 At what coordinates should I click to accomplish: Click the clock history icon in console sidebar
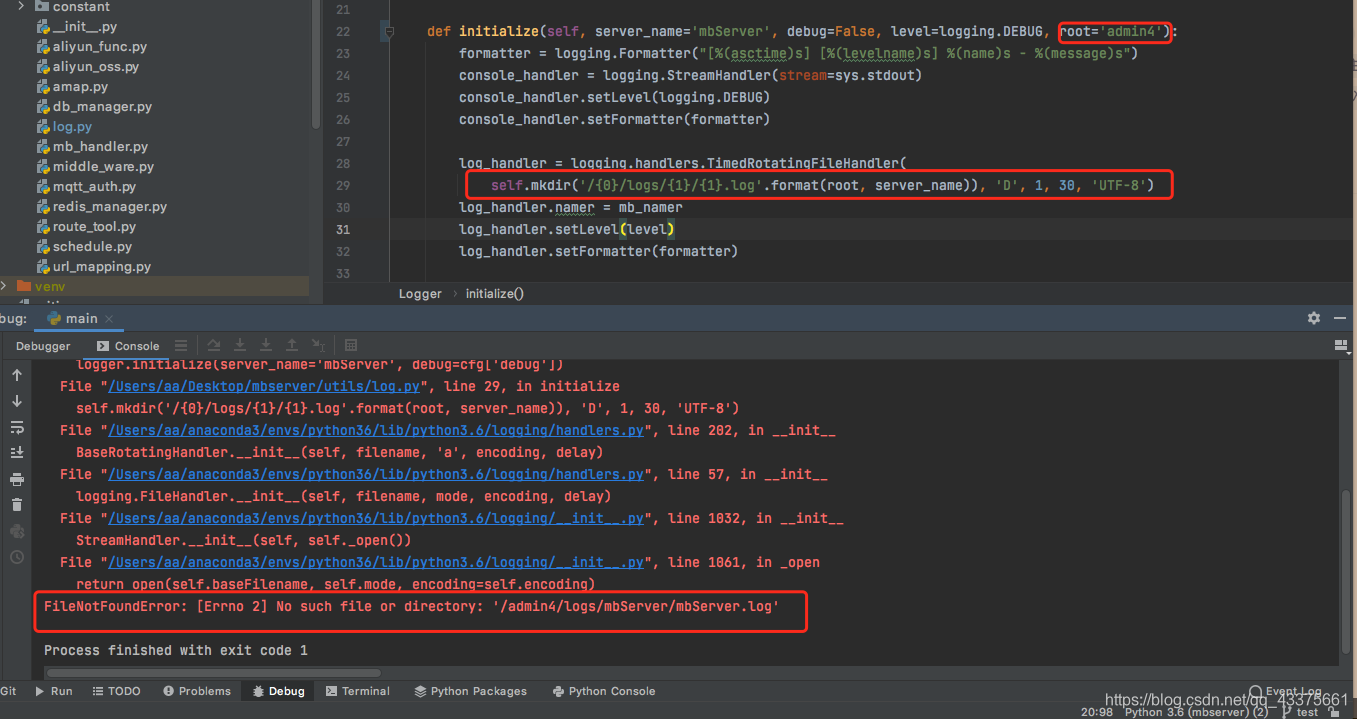point(17,557)
